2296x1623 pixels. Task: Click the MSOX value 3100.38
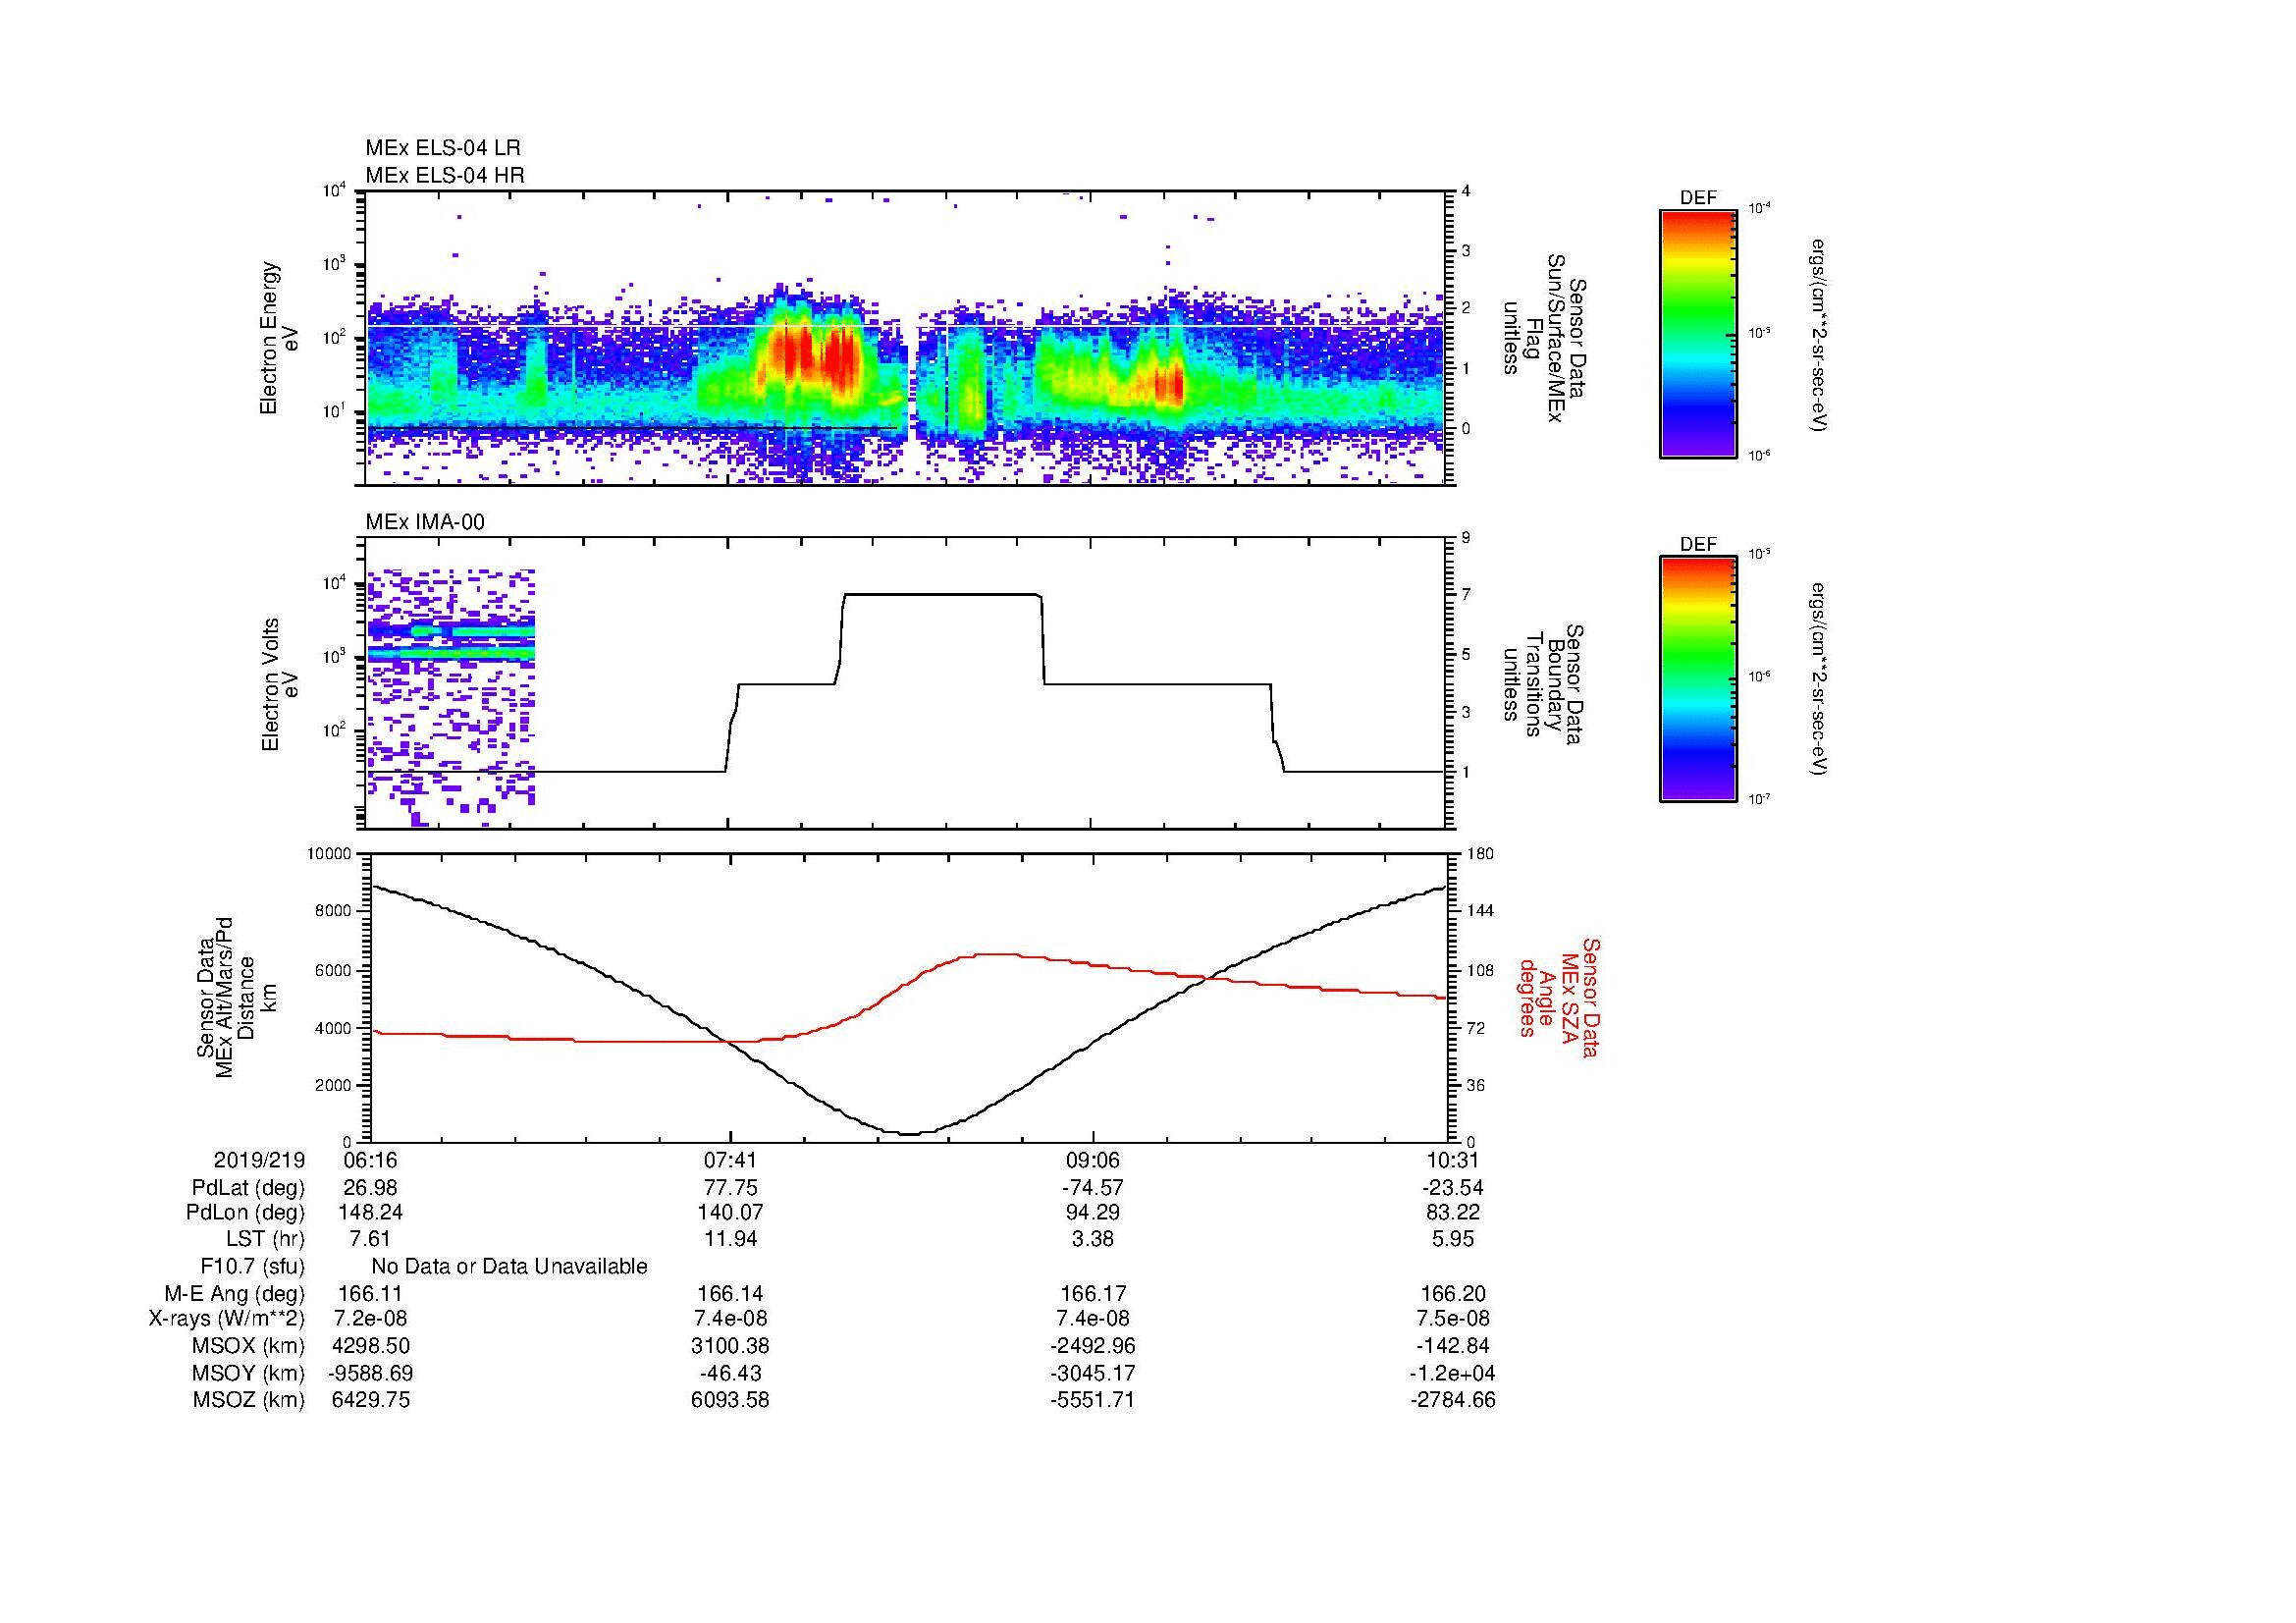[731, 1346]
